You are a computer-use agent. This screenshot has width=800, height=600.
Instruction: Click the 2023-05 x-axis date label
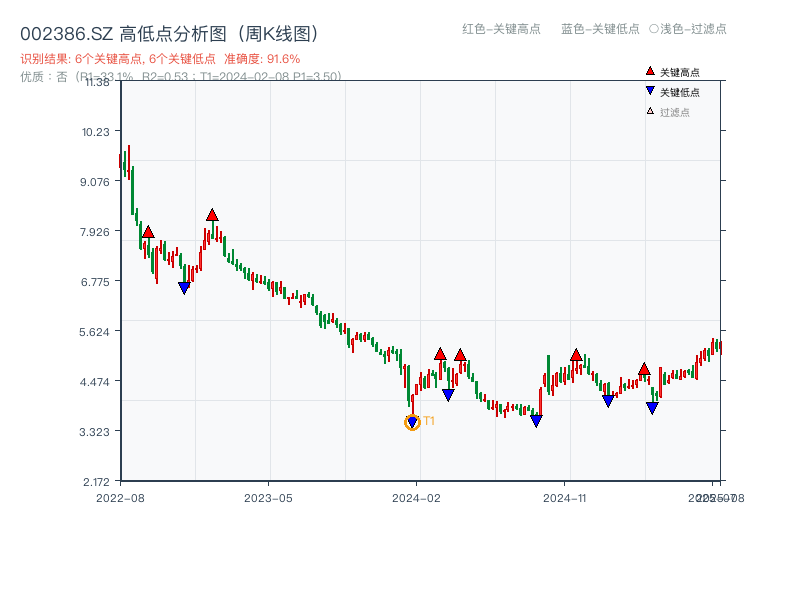pyautogui.click(x=268, y=497)
